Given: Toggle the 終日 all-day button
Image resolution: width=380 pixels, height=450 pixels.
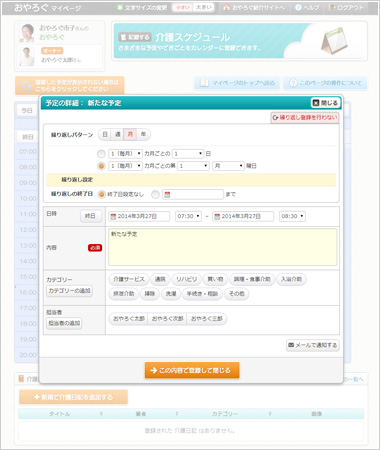Looking at the screenshot, I should click(x=91, y=216).
